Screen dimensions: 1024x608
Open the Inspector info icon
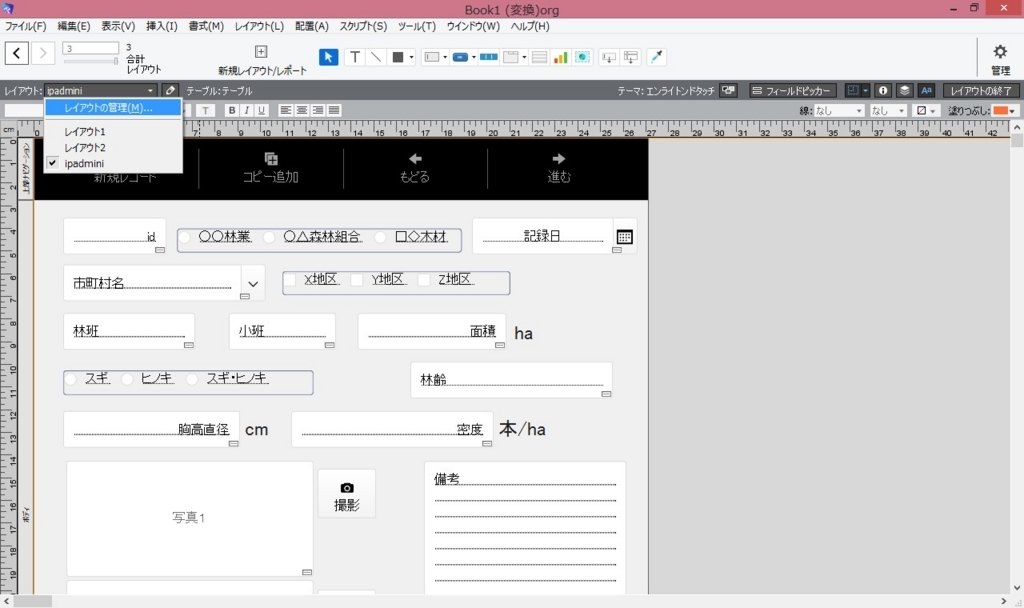click(x=883, y=91)
